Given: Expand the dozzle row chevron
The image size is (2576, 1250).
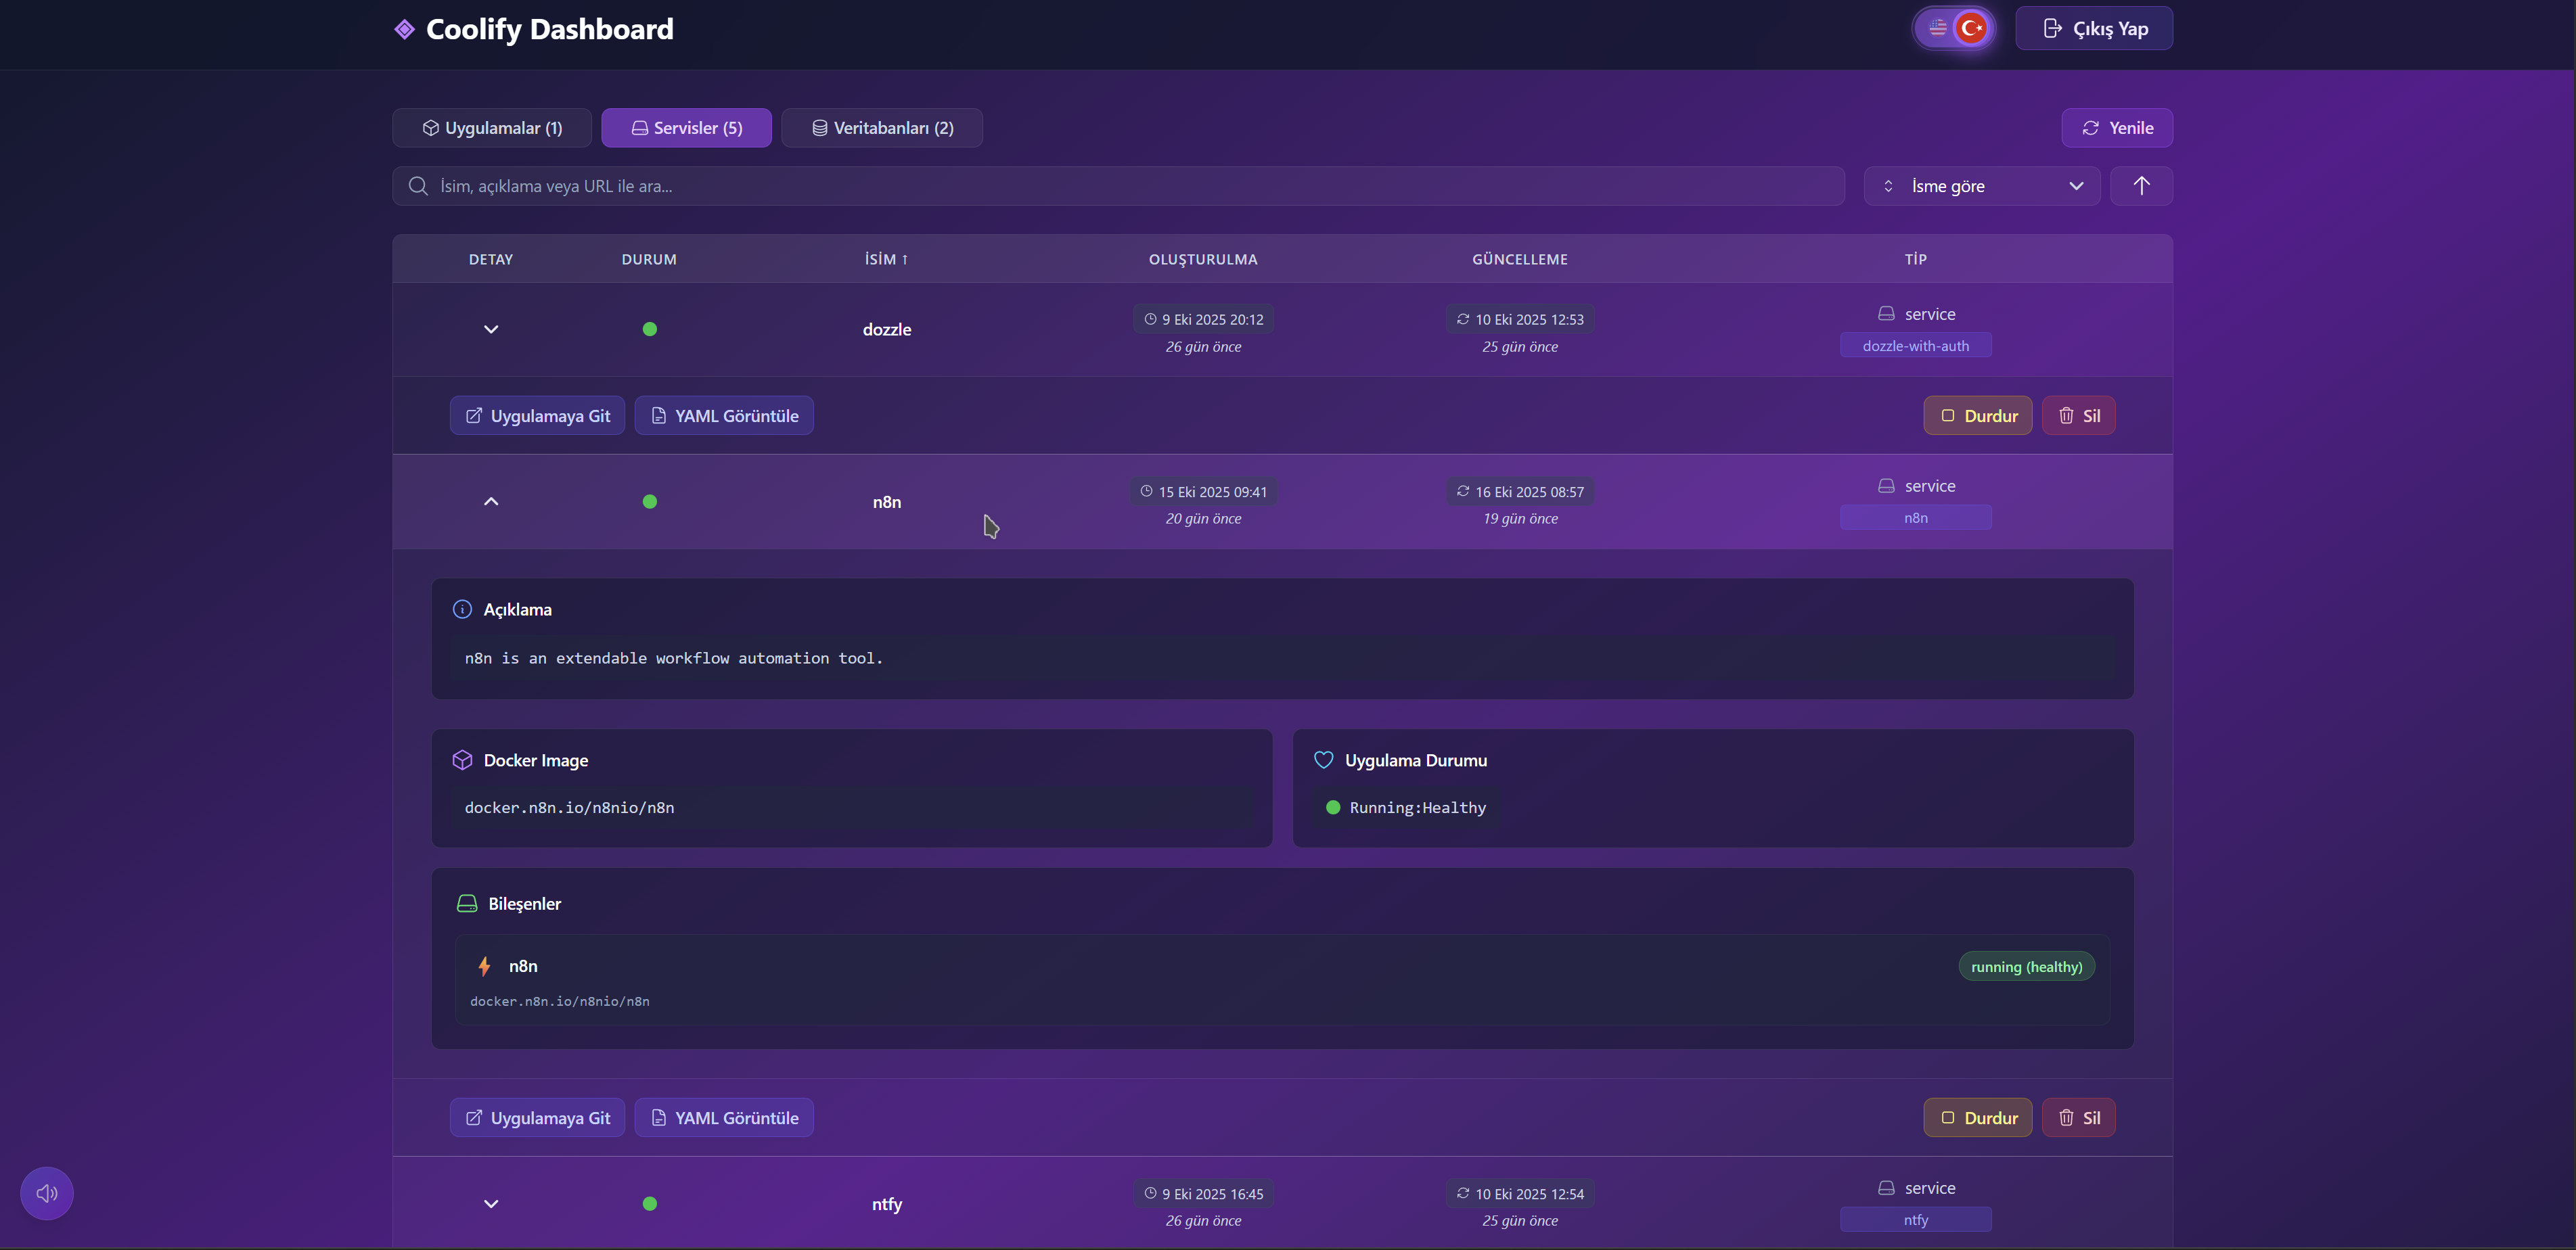Looking at the screenshot, I should tap(491, 329).
